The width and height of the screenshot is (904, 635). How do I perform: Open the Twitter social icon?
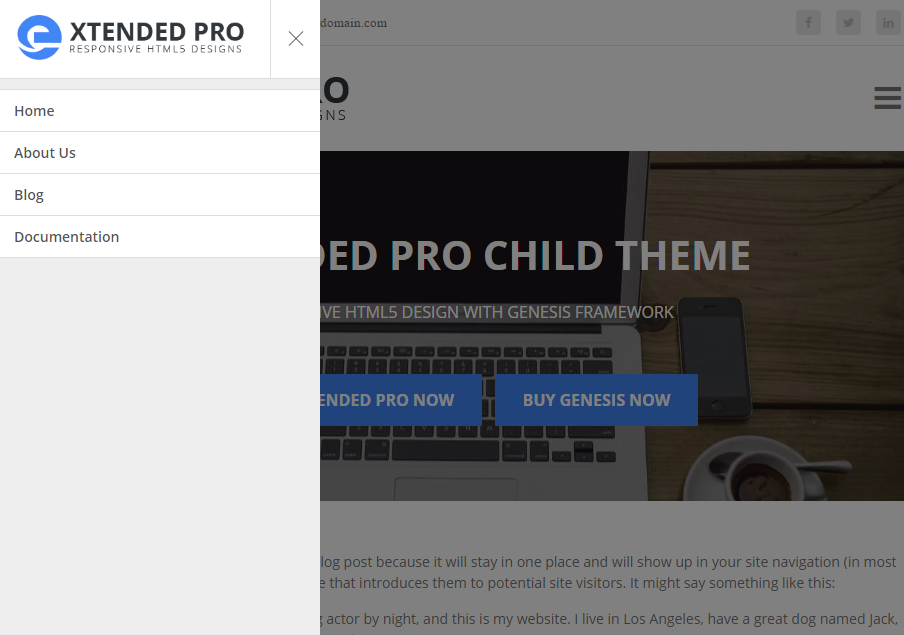[x=848, y=23]
